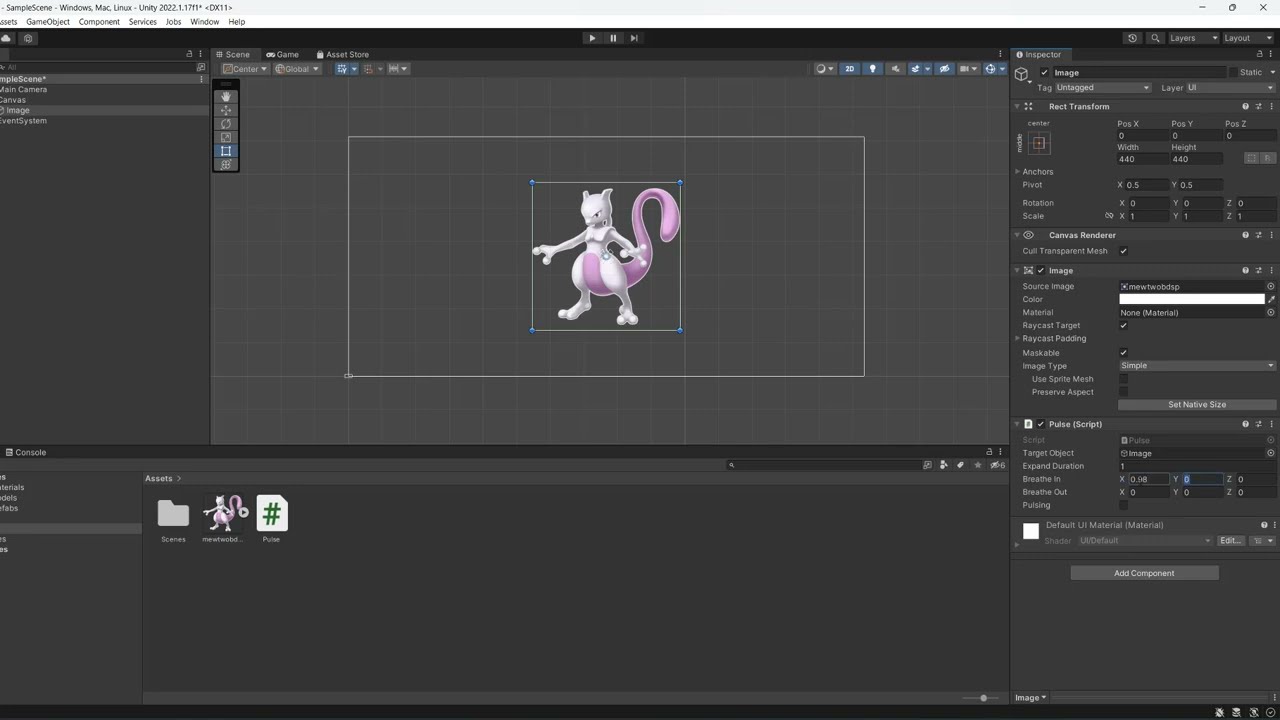Select the Rotate tool in Scene toolbar
1280x720 pixels.
click(226, 124)
